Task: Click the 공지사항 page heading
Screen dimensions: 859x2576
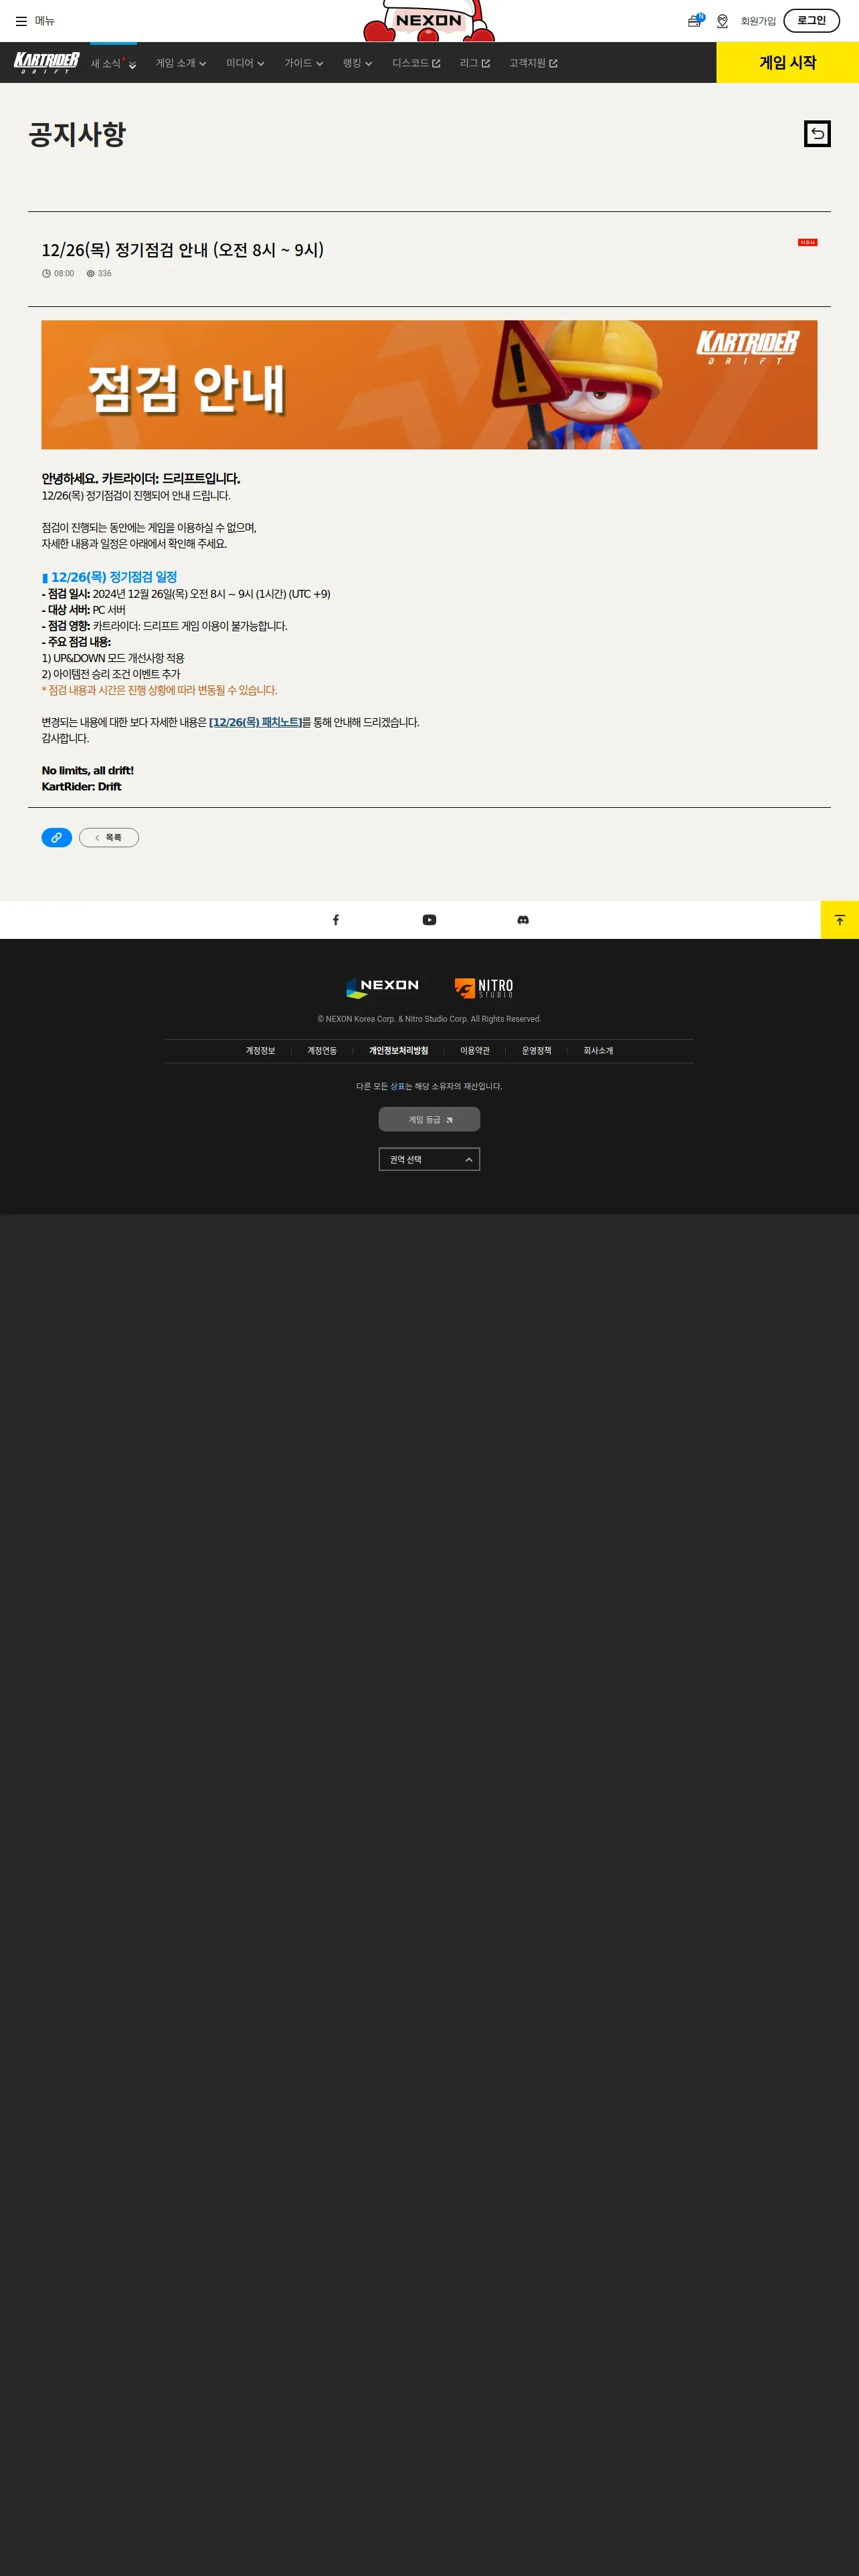Action: pos(77,134)
